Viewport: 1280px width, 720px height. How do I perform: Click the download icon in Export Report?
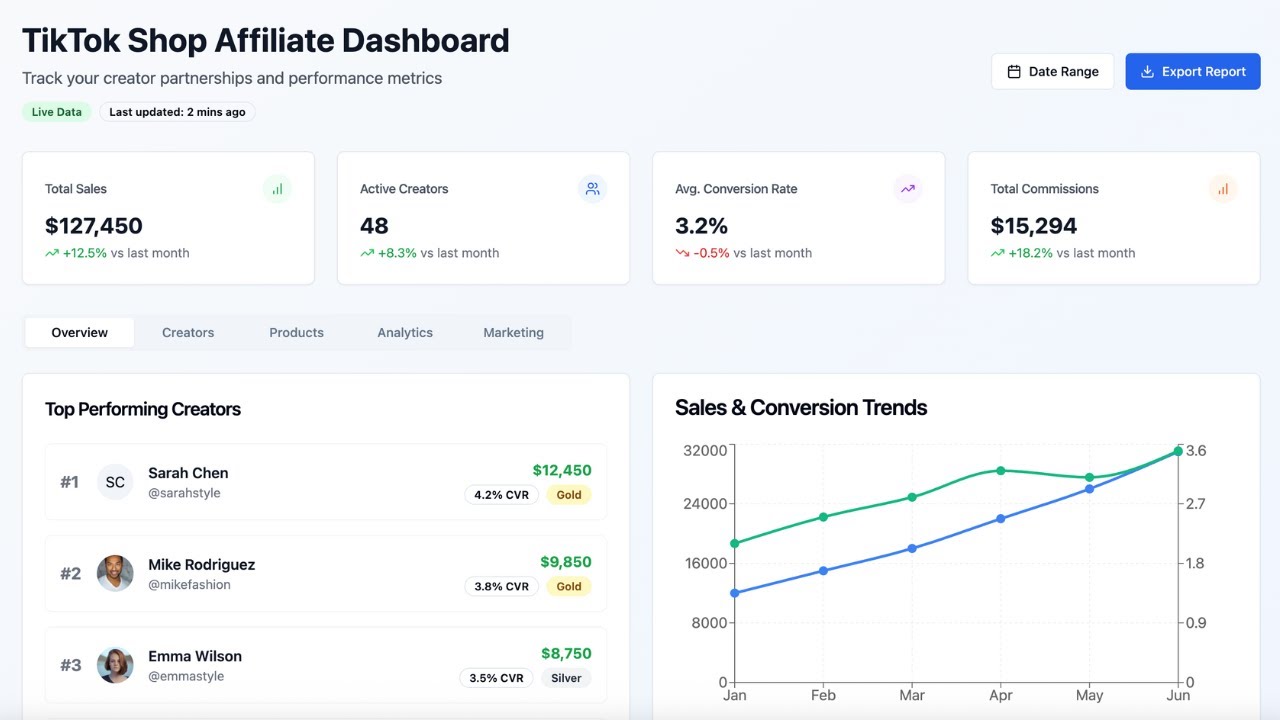coord(1147,72)
